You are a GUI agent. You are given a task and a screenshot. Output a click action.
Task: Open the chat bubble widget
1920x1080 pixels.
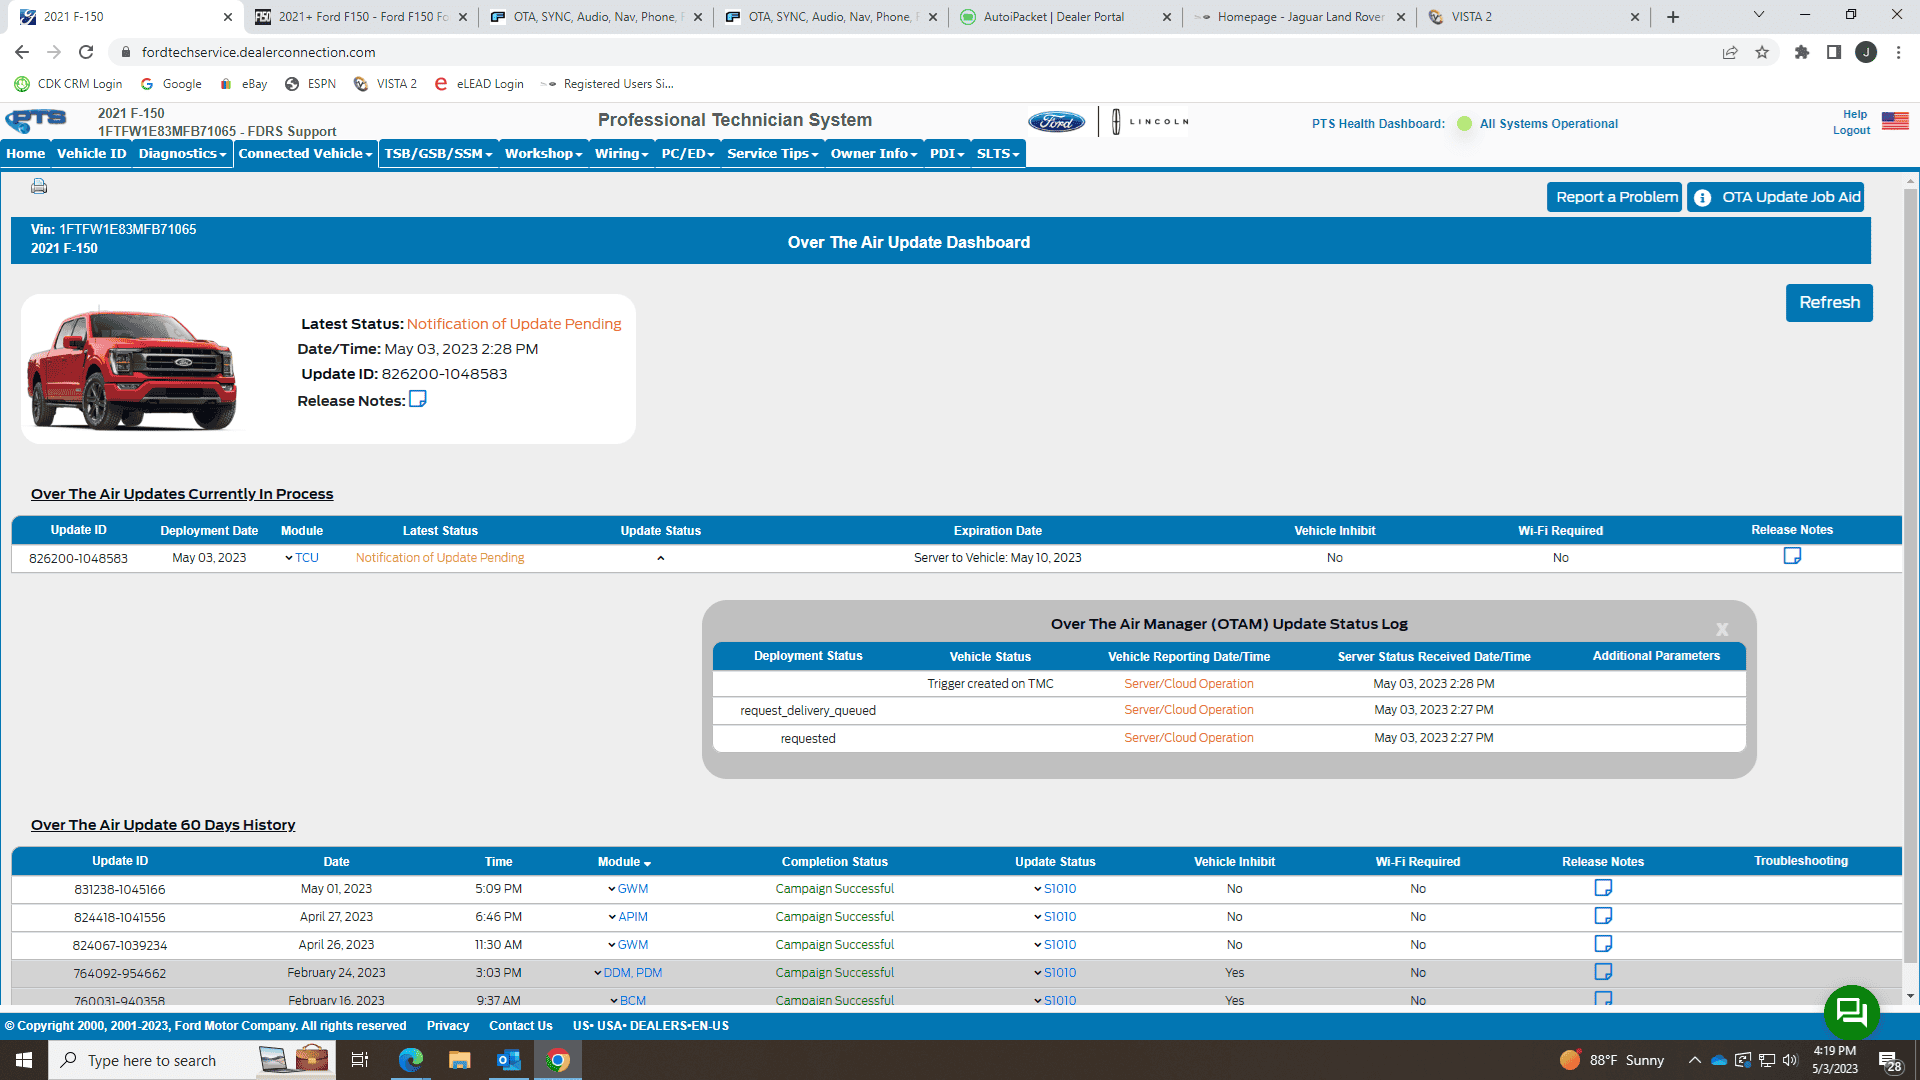coord(1851,1012)
